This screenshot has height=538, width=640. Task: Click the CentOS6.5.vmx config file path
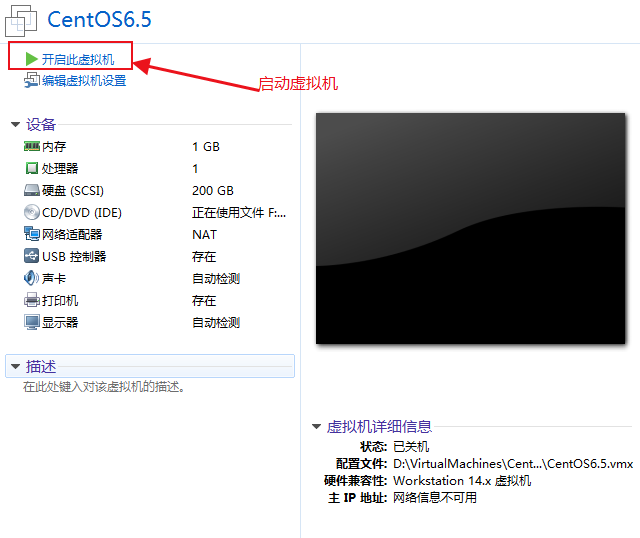coord(513,464)
